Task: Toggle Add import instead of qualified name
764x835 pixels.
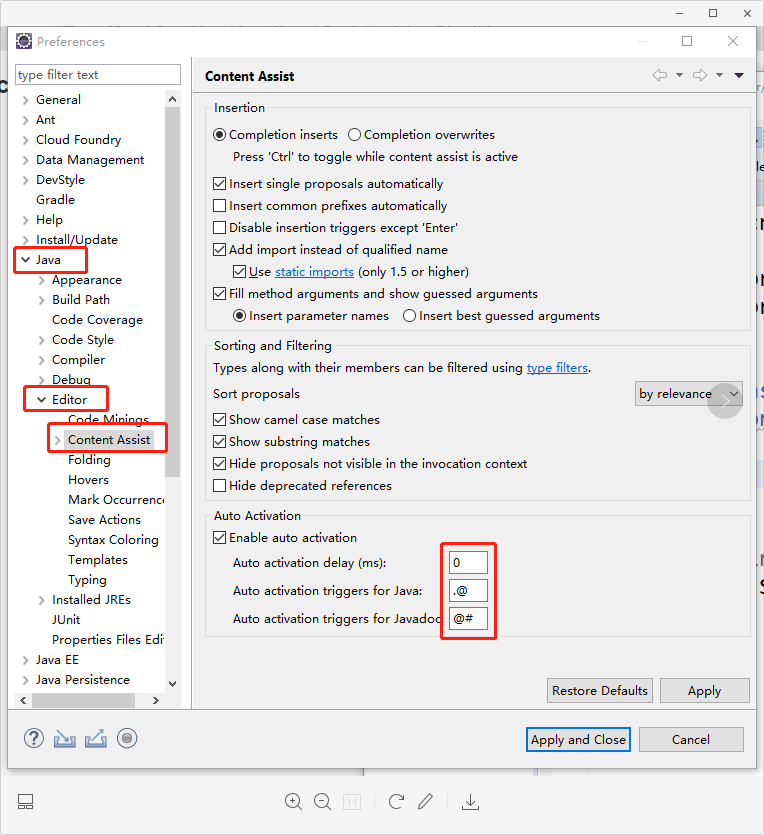Action: coord(219,250)
